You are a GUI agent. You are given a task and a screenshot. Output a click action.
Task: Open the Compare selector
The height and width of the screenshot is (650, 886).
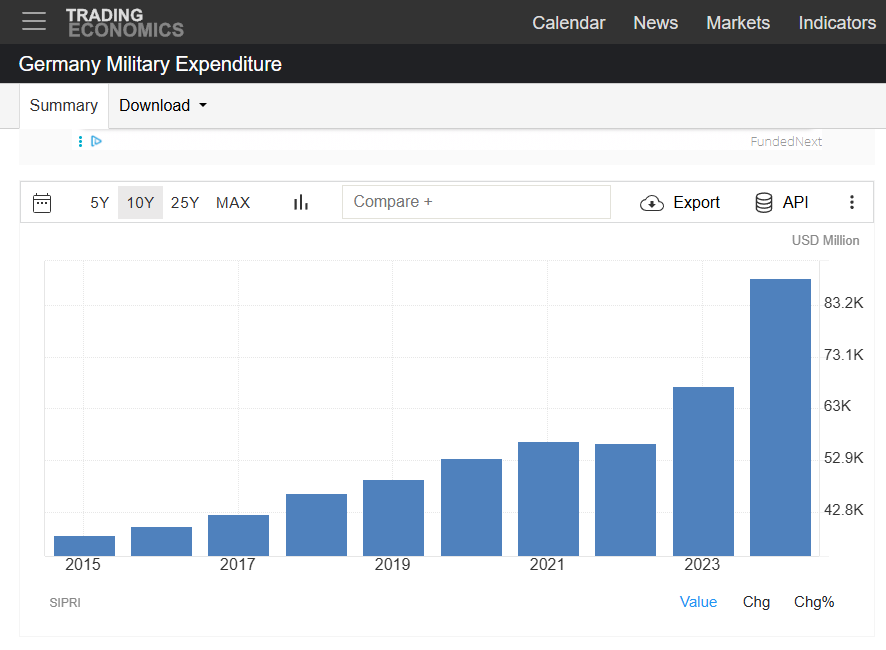tap(476, 202)
